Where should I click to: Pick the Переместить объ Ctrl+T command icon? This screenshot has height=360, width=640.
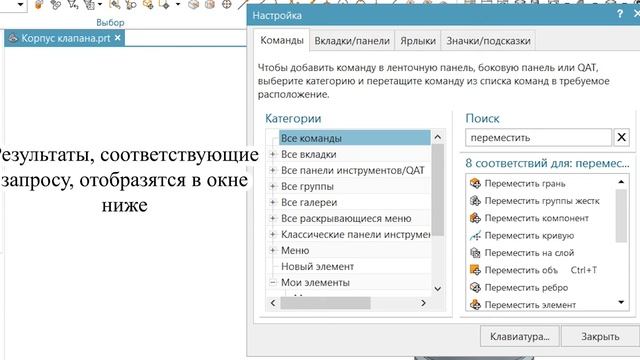pos(475,270)
